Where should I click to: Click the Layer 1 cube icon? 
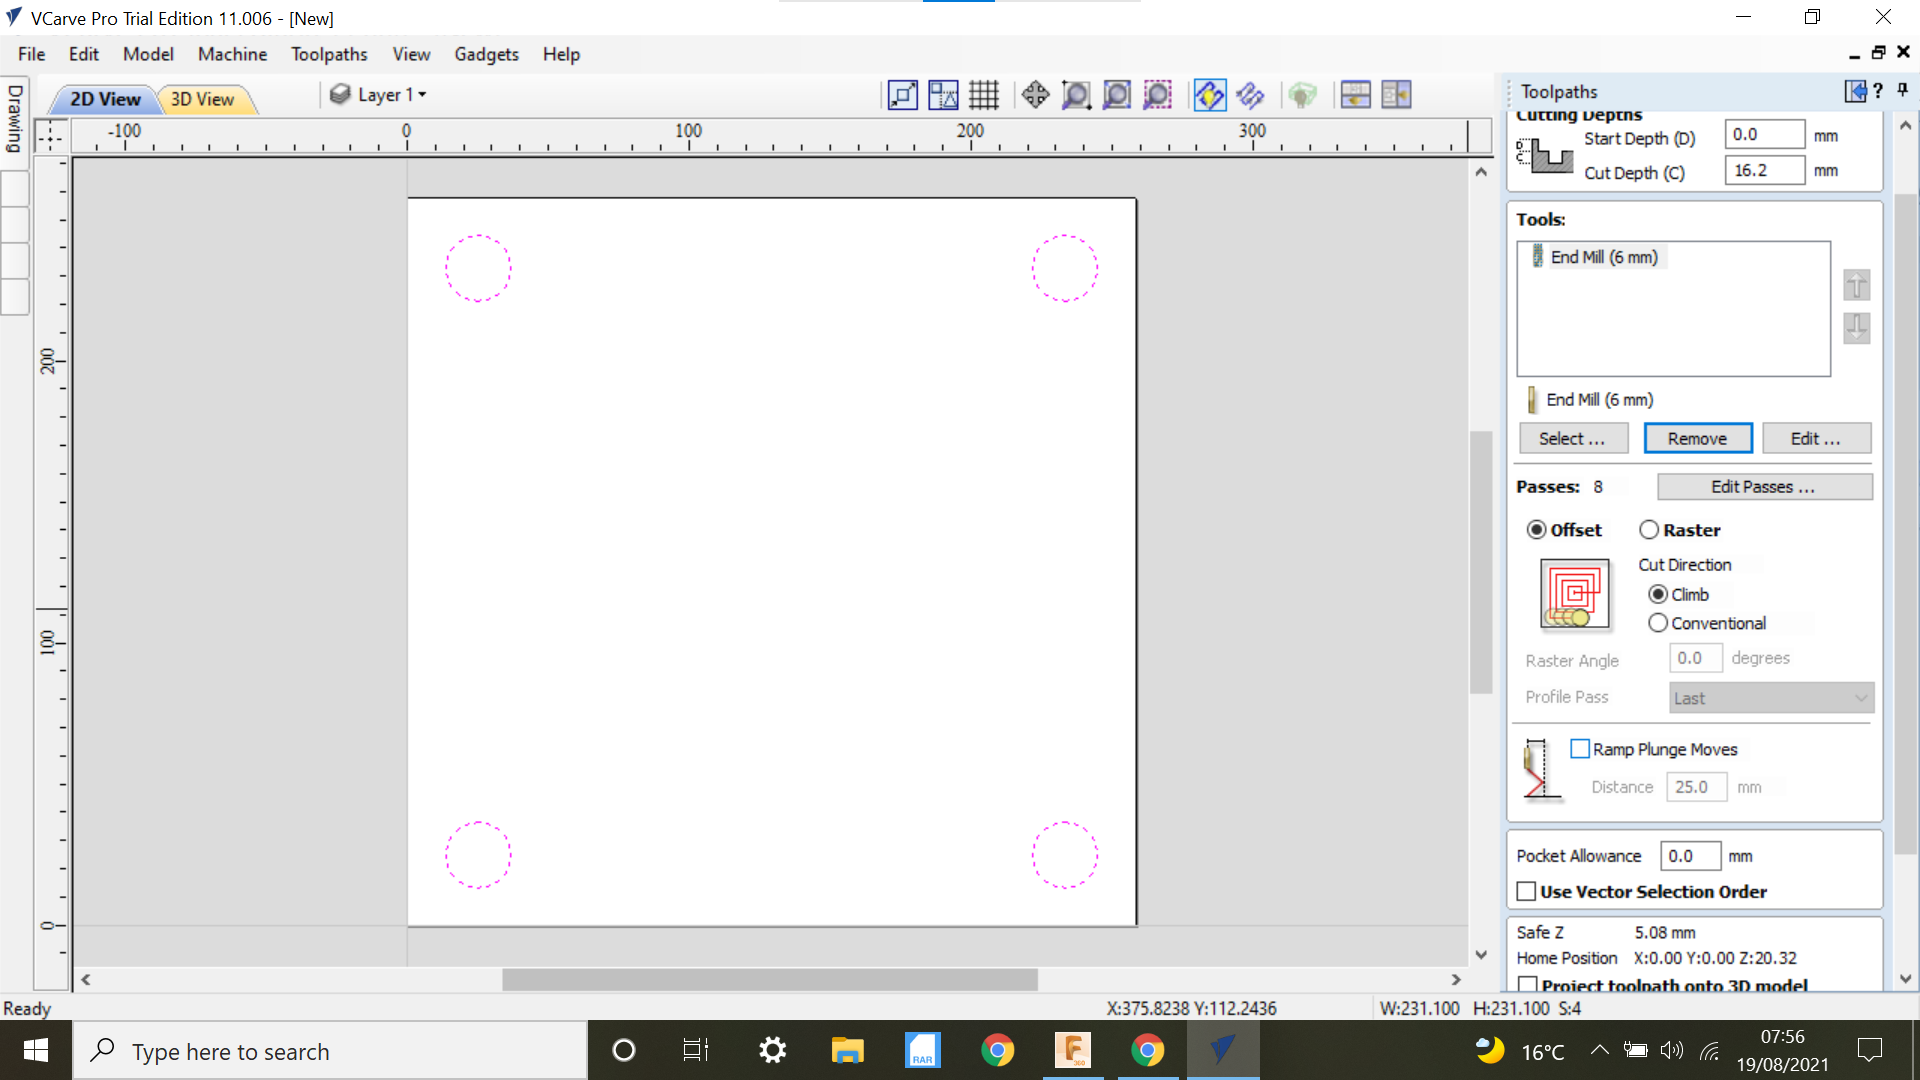coord(340,94)
